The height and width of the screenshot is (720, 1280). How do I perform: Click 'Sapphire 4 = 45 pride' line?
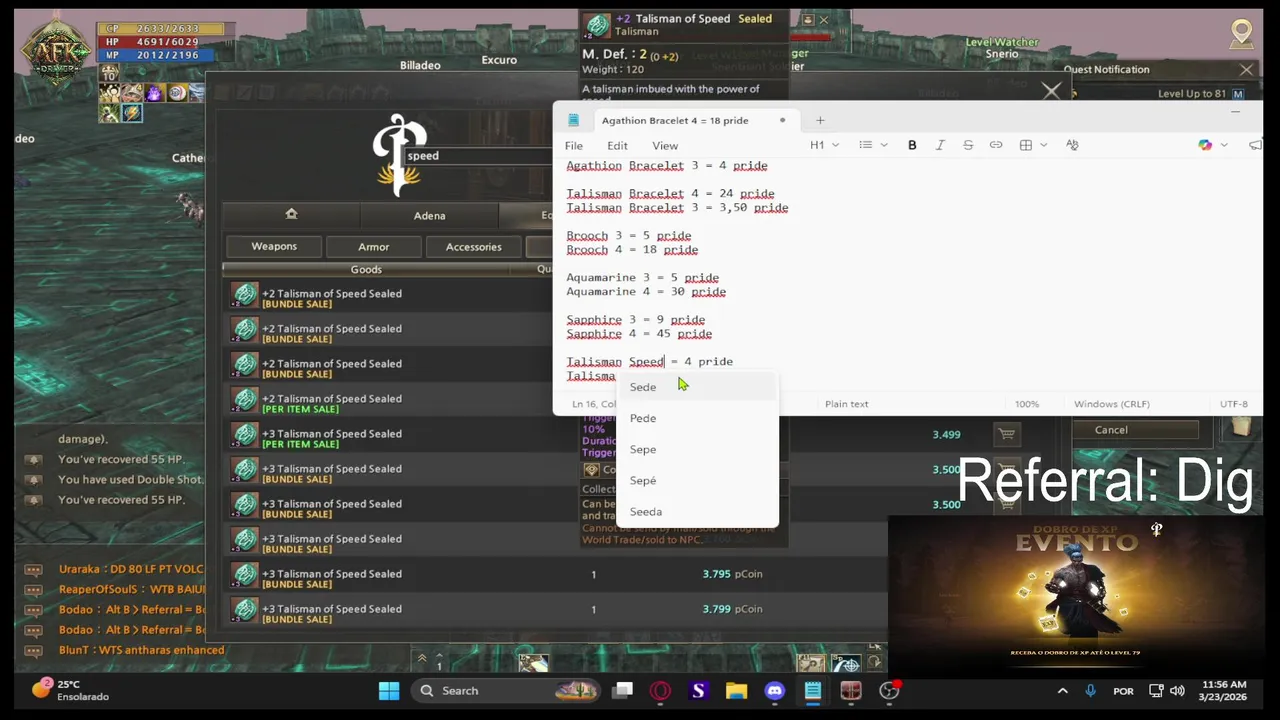(639, 334)
